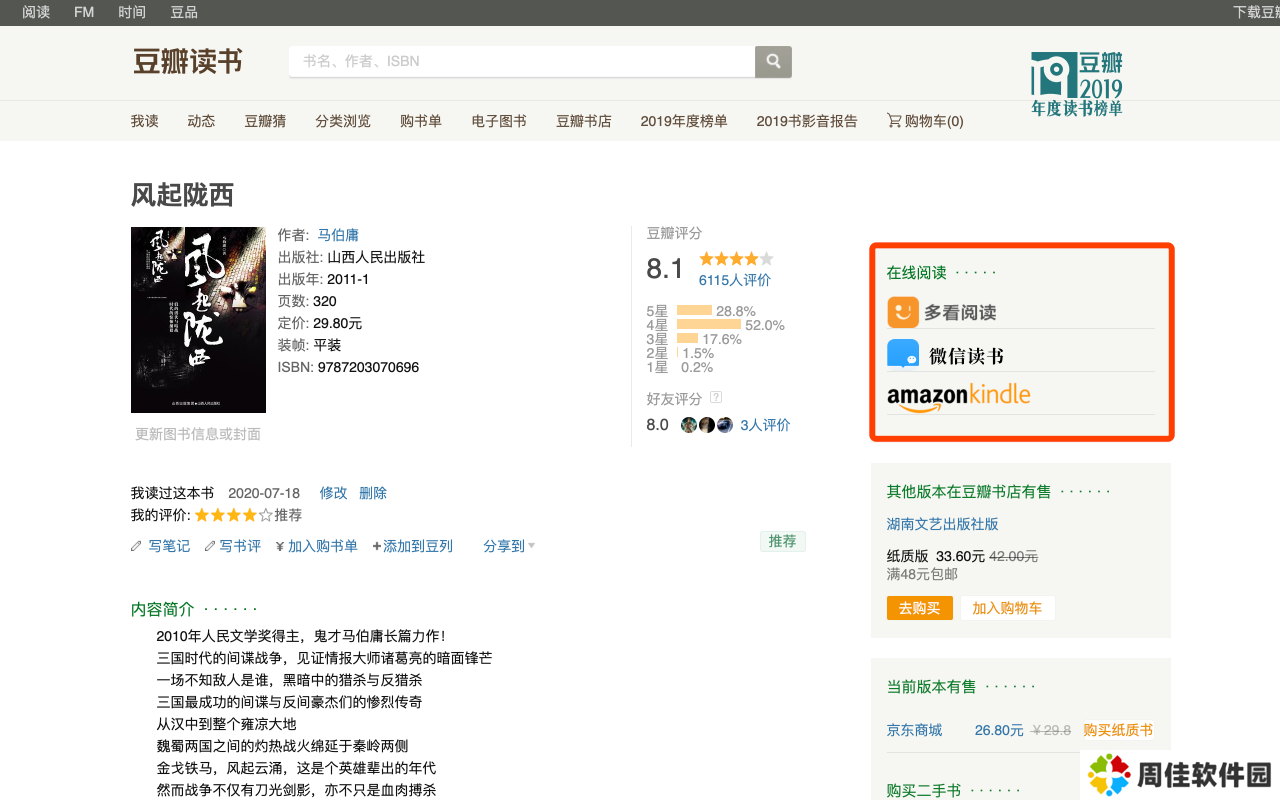Set my rating using the fifth star
The image size is (1280, 800).
tap(265, 516)
